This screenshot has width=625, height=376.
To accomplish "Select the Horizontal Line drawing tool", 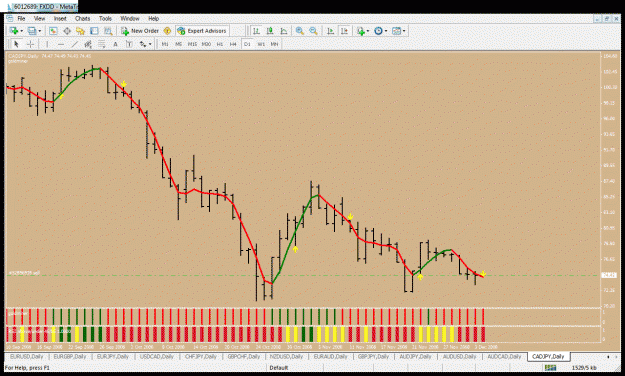I will point(61,44).
